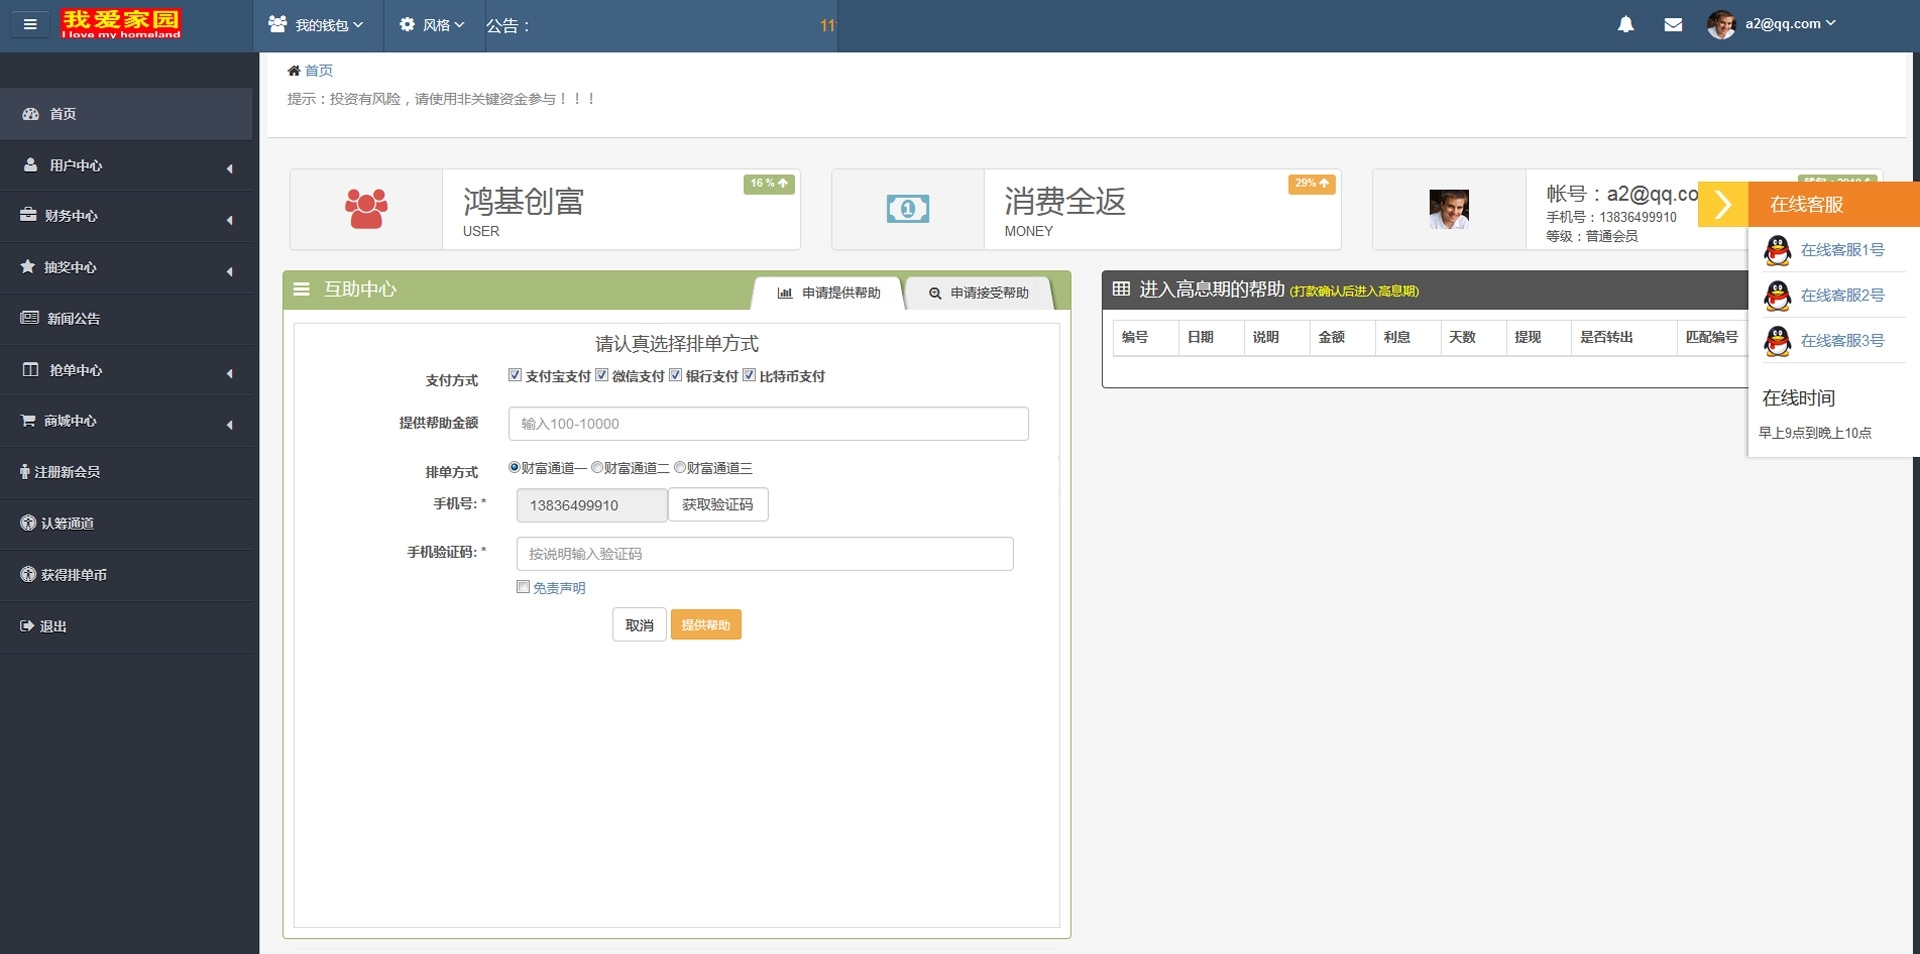Click the 获取验证码 button
Screen dimensions: 1920x954
(717, 505)
